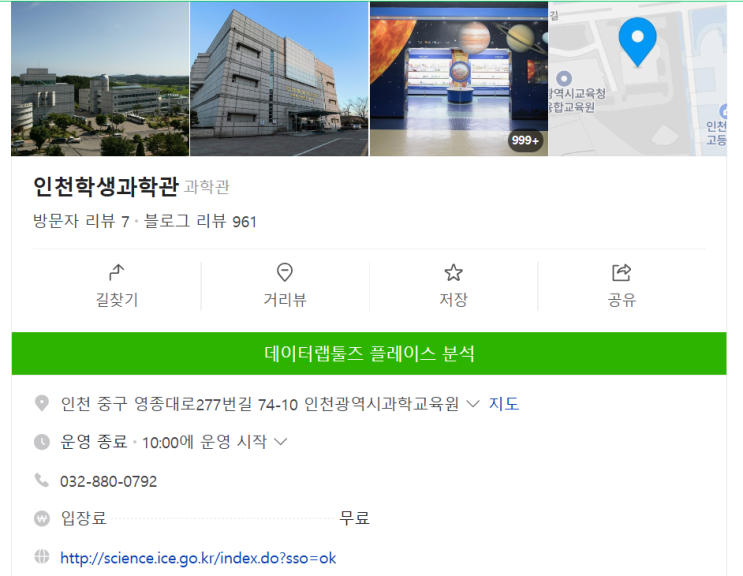The image size is (743, 576).
Task: Open the aerial campus photo thumbnail
Action: (x=100, y=79)
